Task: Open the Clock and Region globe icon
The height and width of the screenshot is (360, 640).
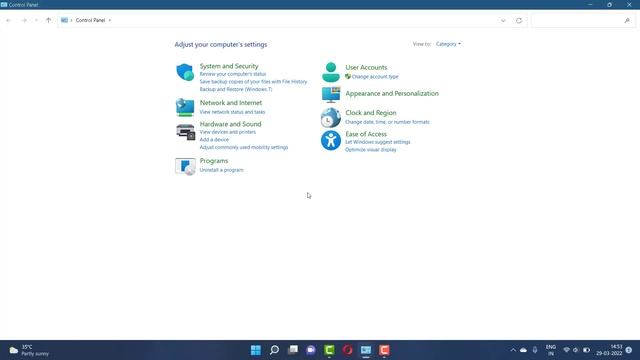Action: pos(331,118)
